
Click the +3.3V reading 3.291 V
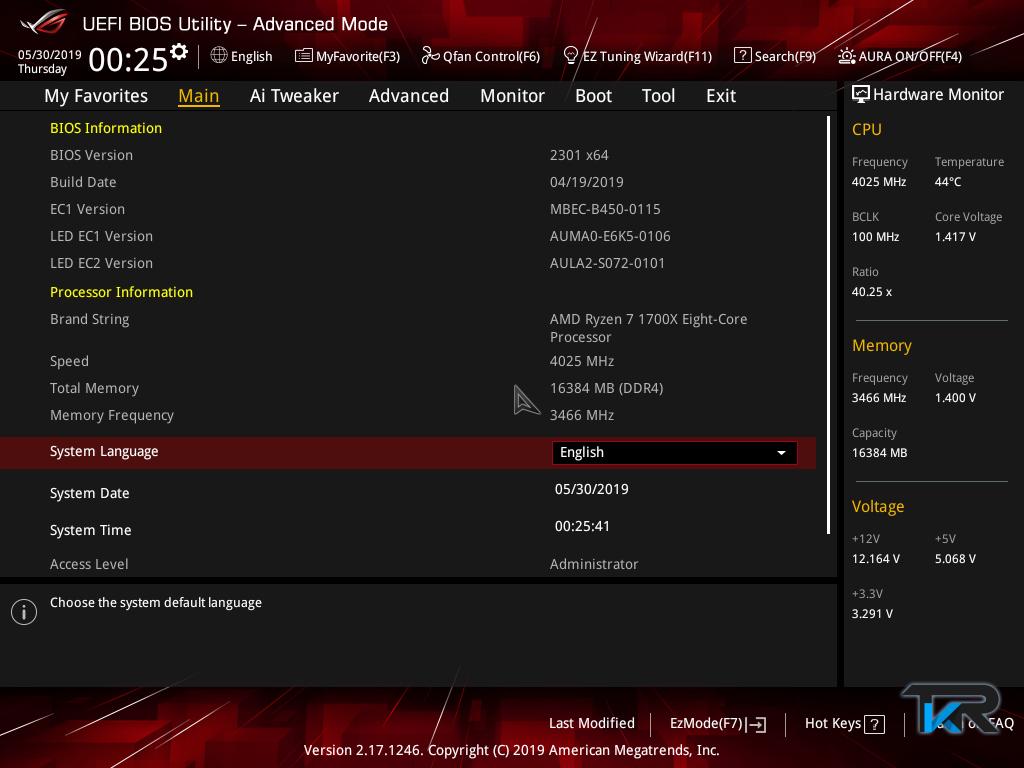[x=872, y=614]
